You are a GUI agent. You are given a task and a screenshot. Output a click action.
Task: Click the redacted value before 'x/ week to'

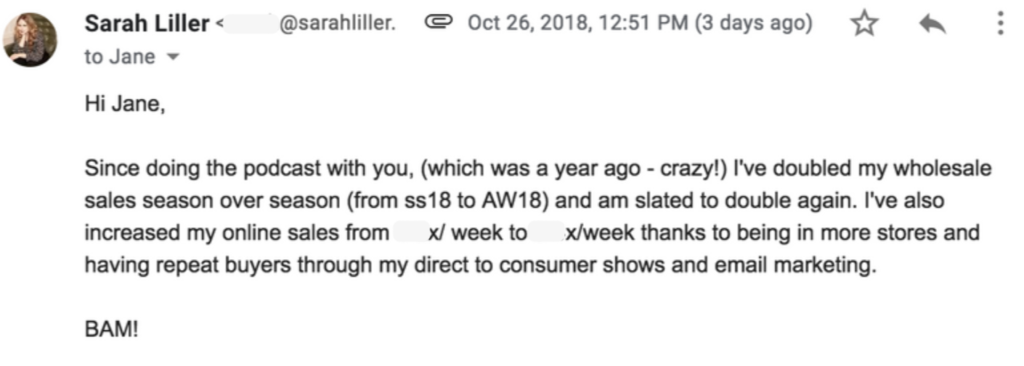(409, 233)
